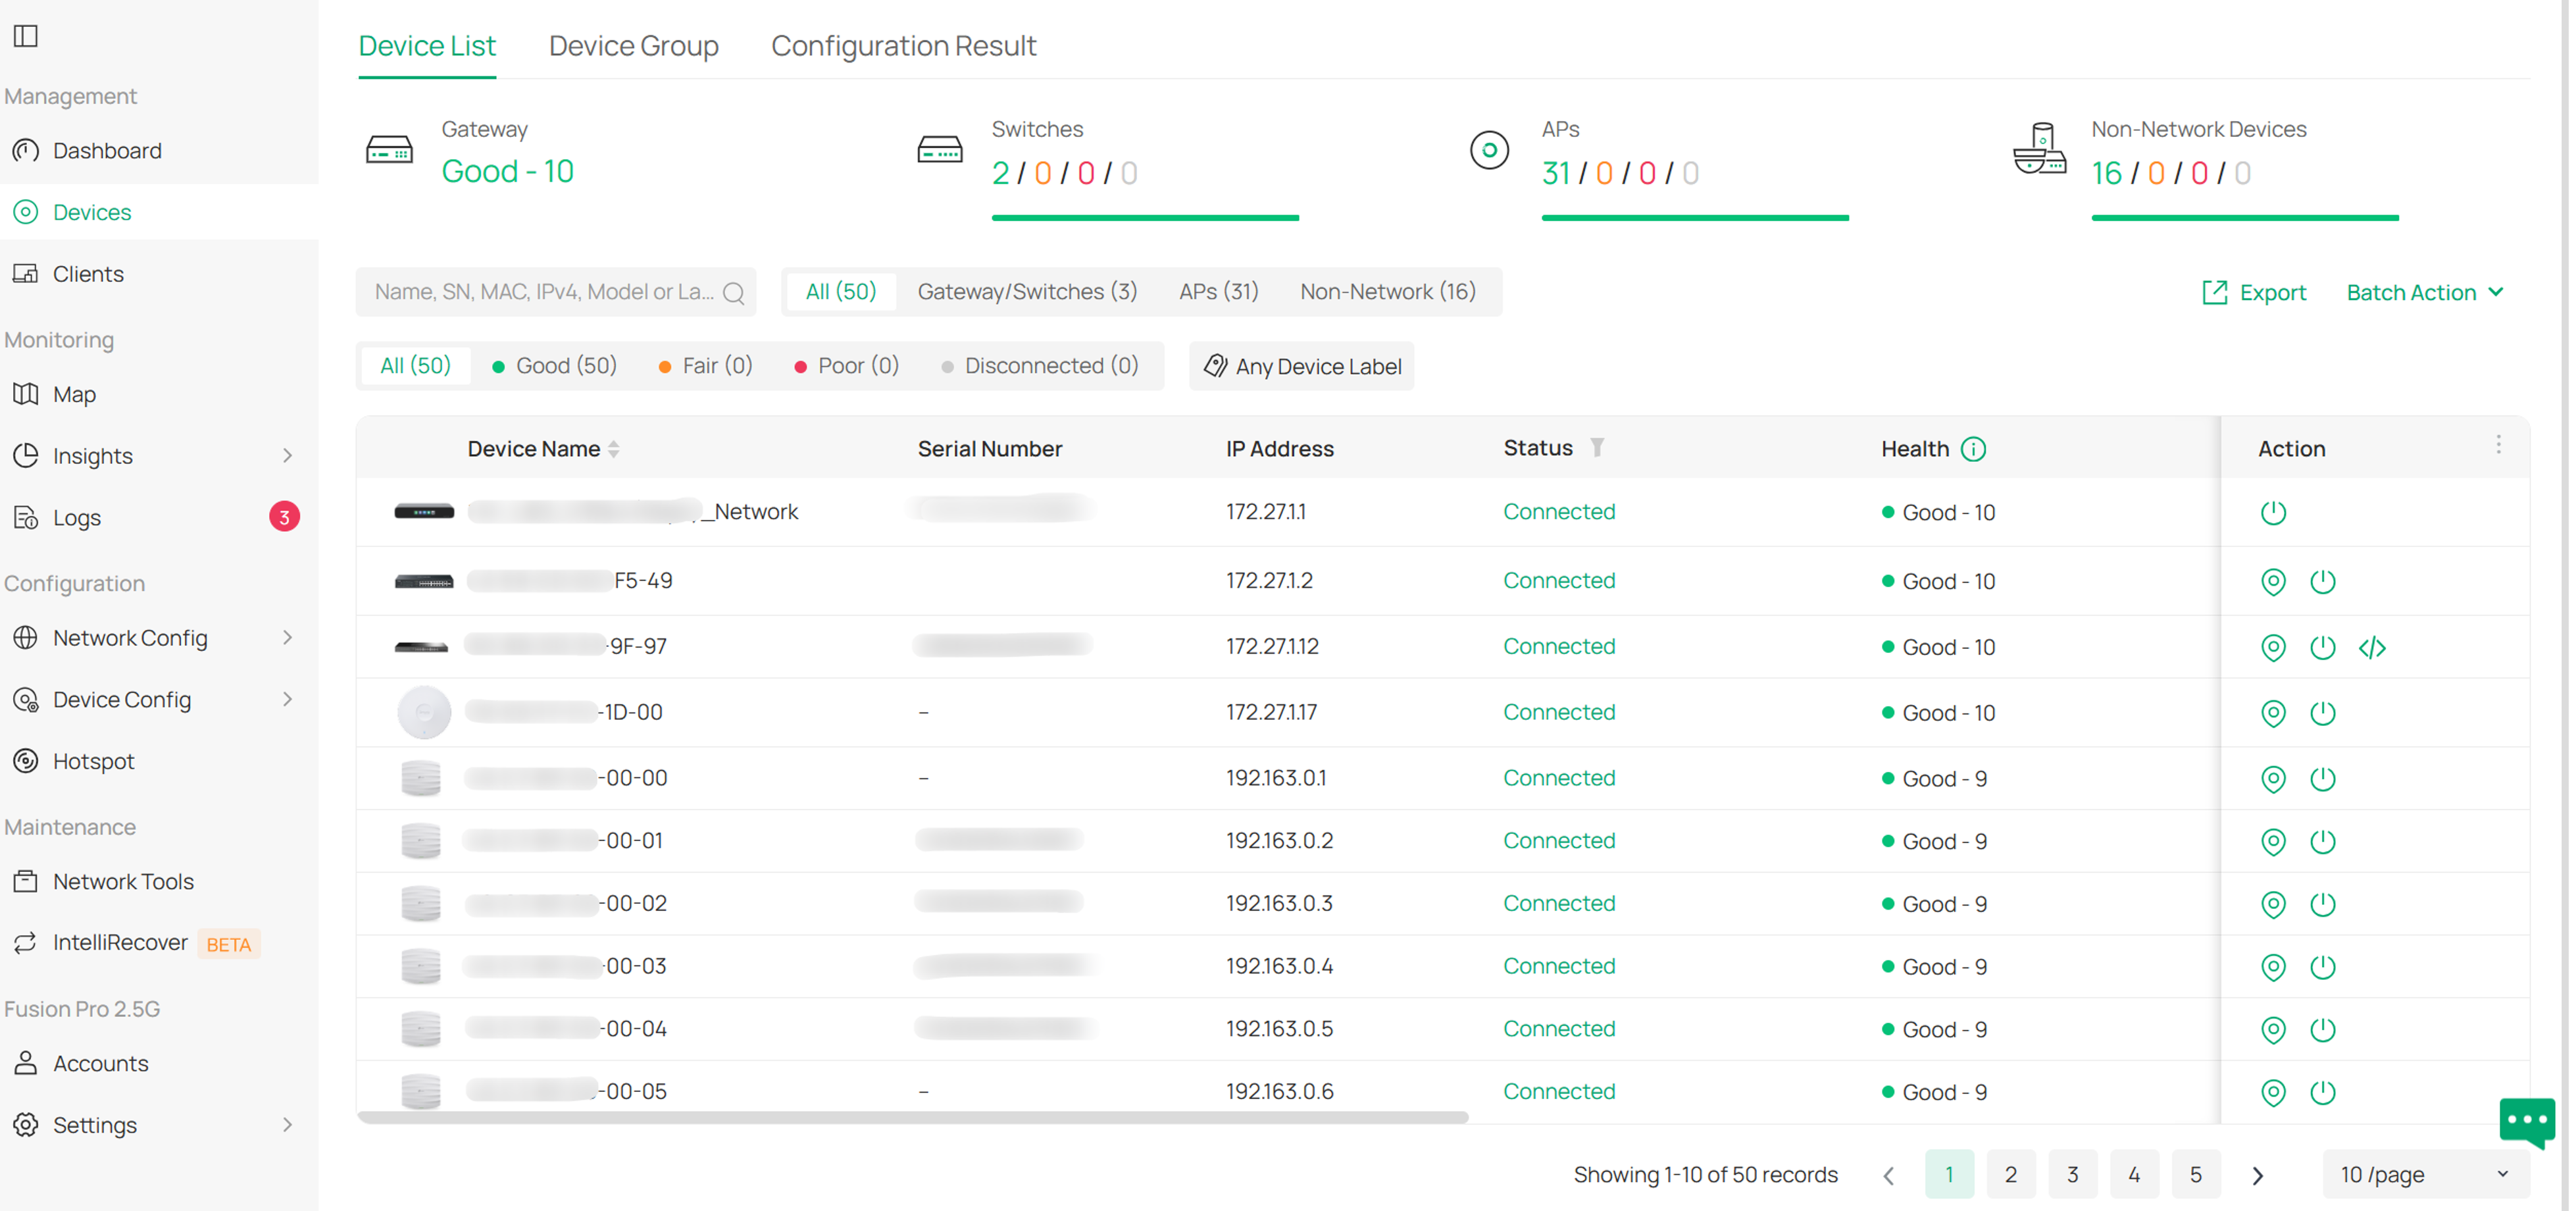This screenshot has height=1211, width=2576.
Task: Open the Any Device Label filter
Action: pos(1301,366)
